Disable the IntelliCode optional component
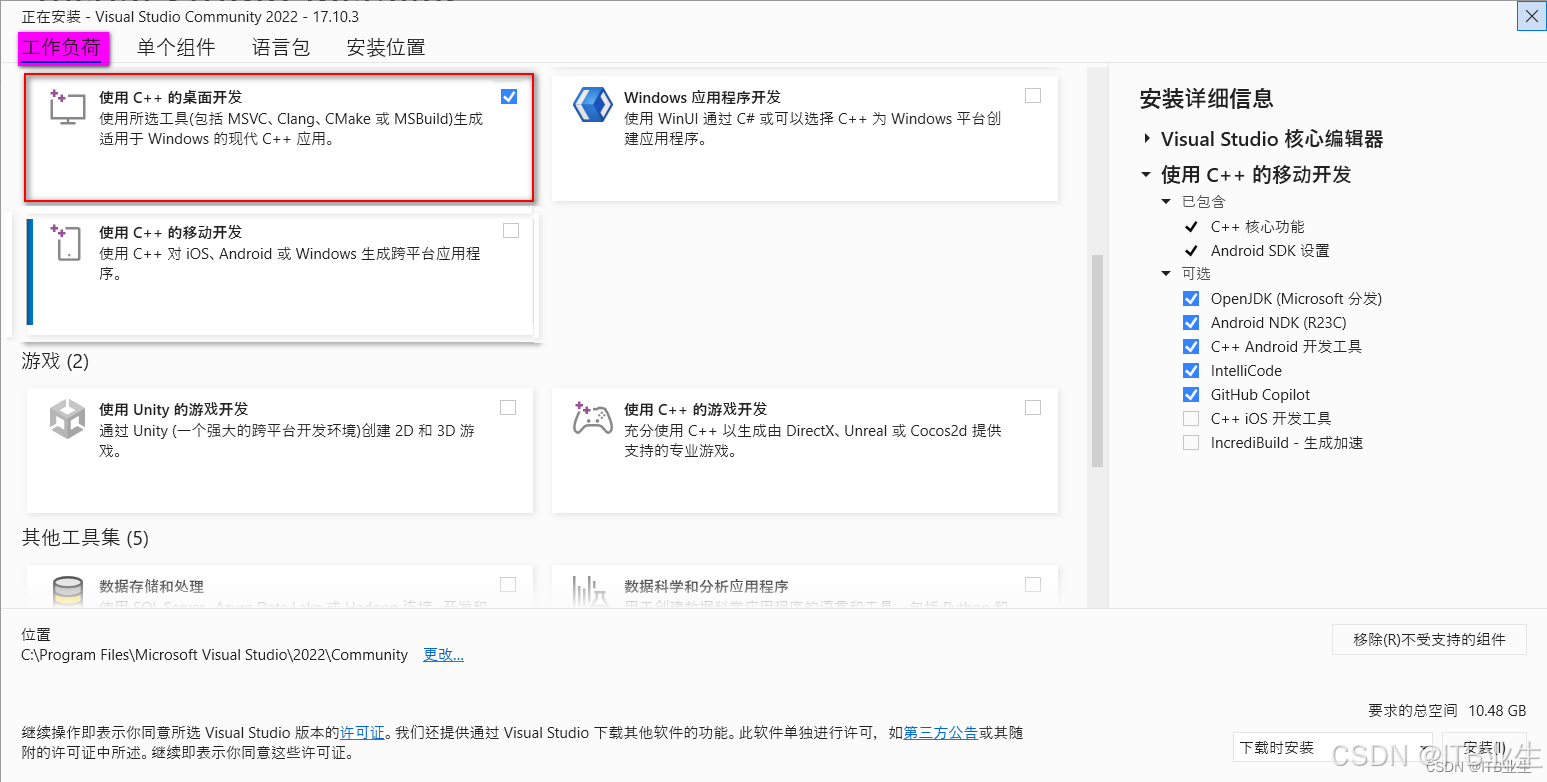1547x782 pixels. pyautogui.click(x=1191, y=371)
